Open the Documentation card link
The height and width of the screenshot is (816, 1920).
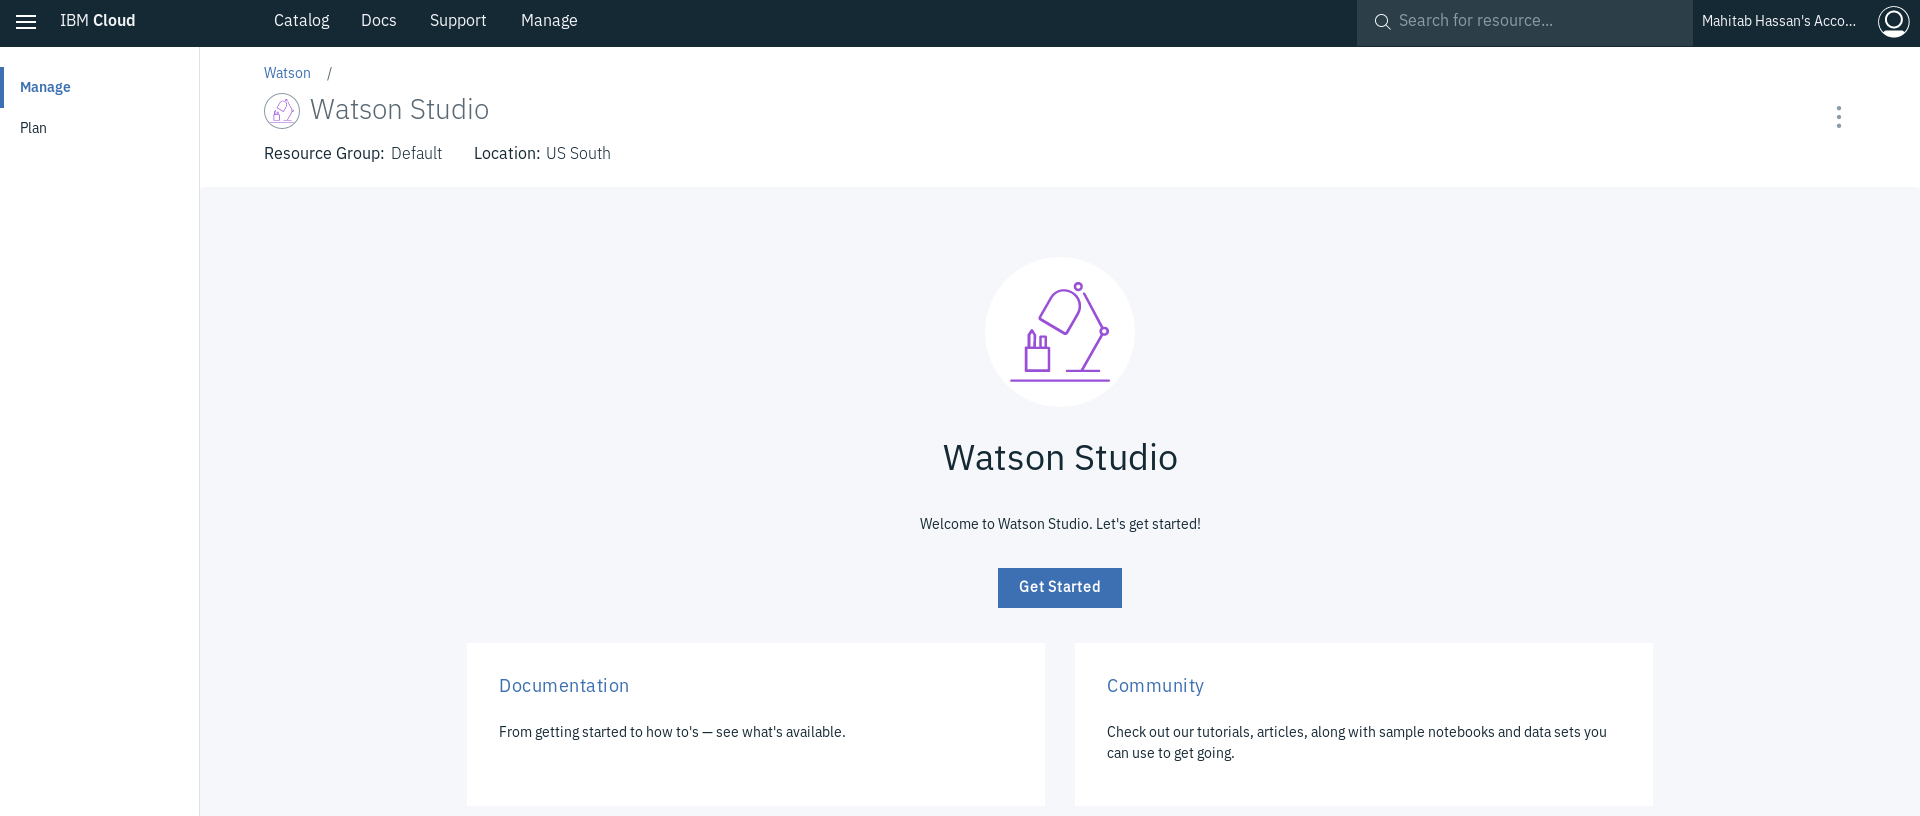click(564, 686)
